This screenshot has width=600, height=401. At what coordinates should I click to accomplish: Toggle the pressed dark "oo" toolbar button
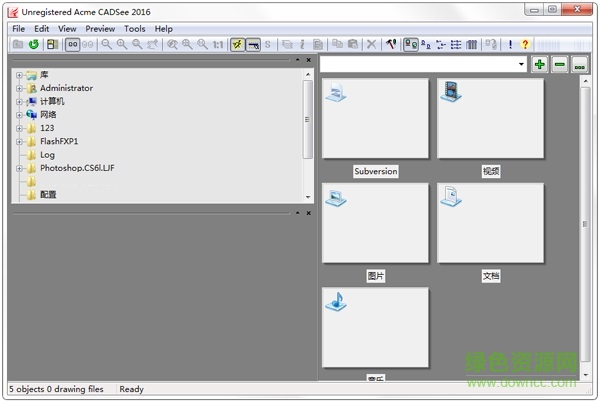72,45
